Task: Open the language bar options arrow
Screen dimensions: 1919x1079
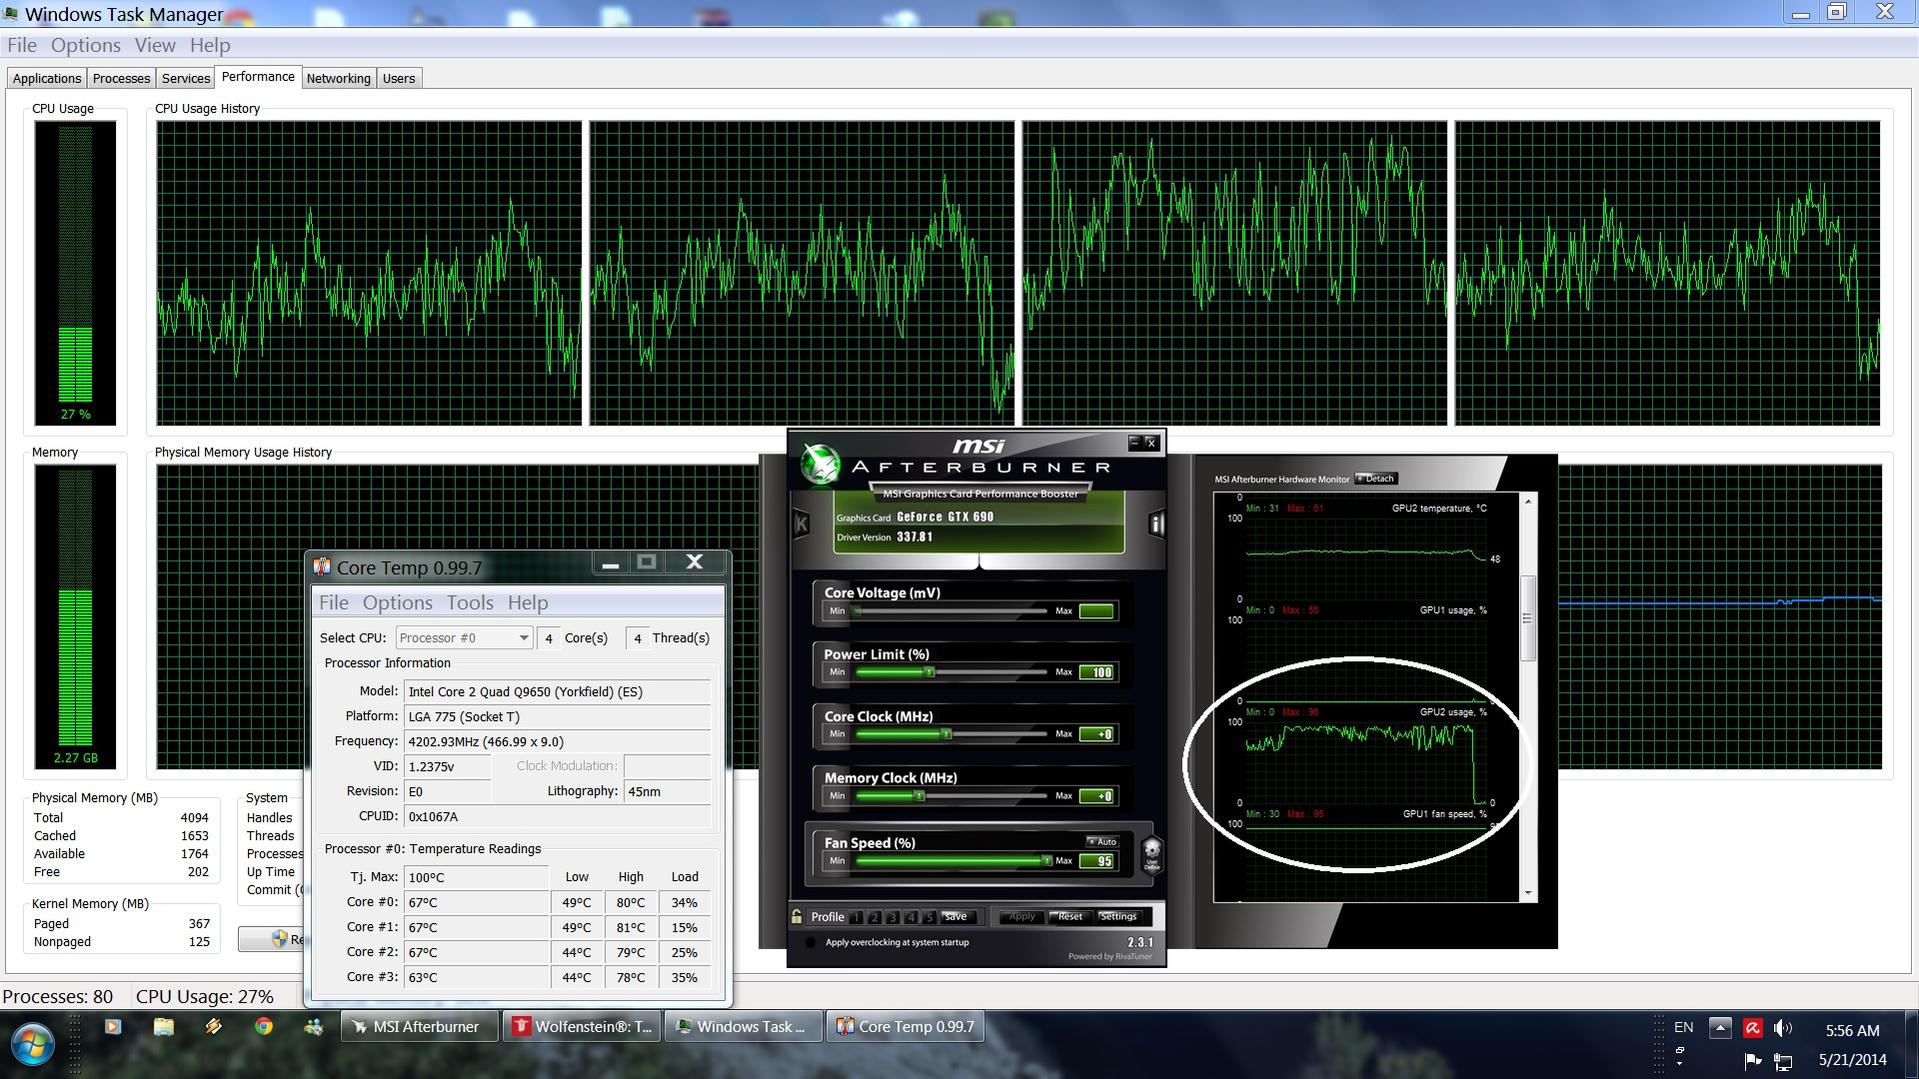Action: click(x=1679, y=1063)
